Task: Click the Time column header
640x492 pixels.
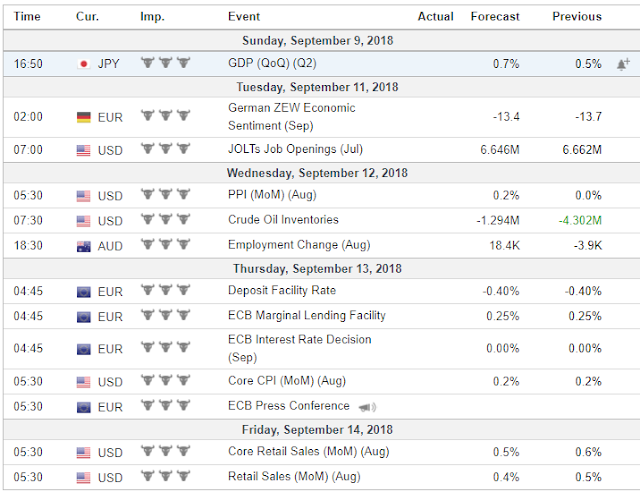Action: [28, 16]
